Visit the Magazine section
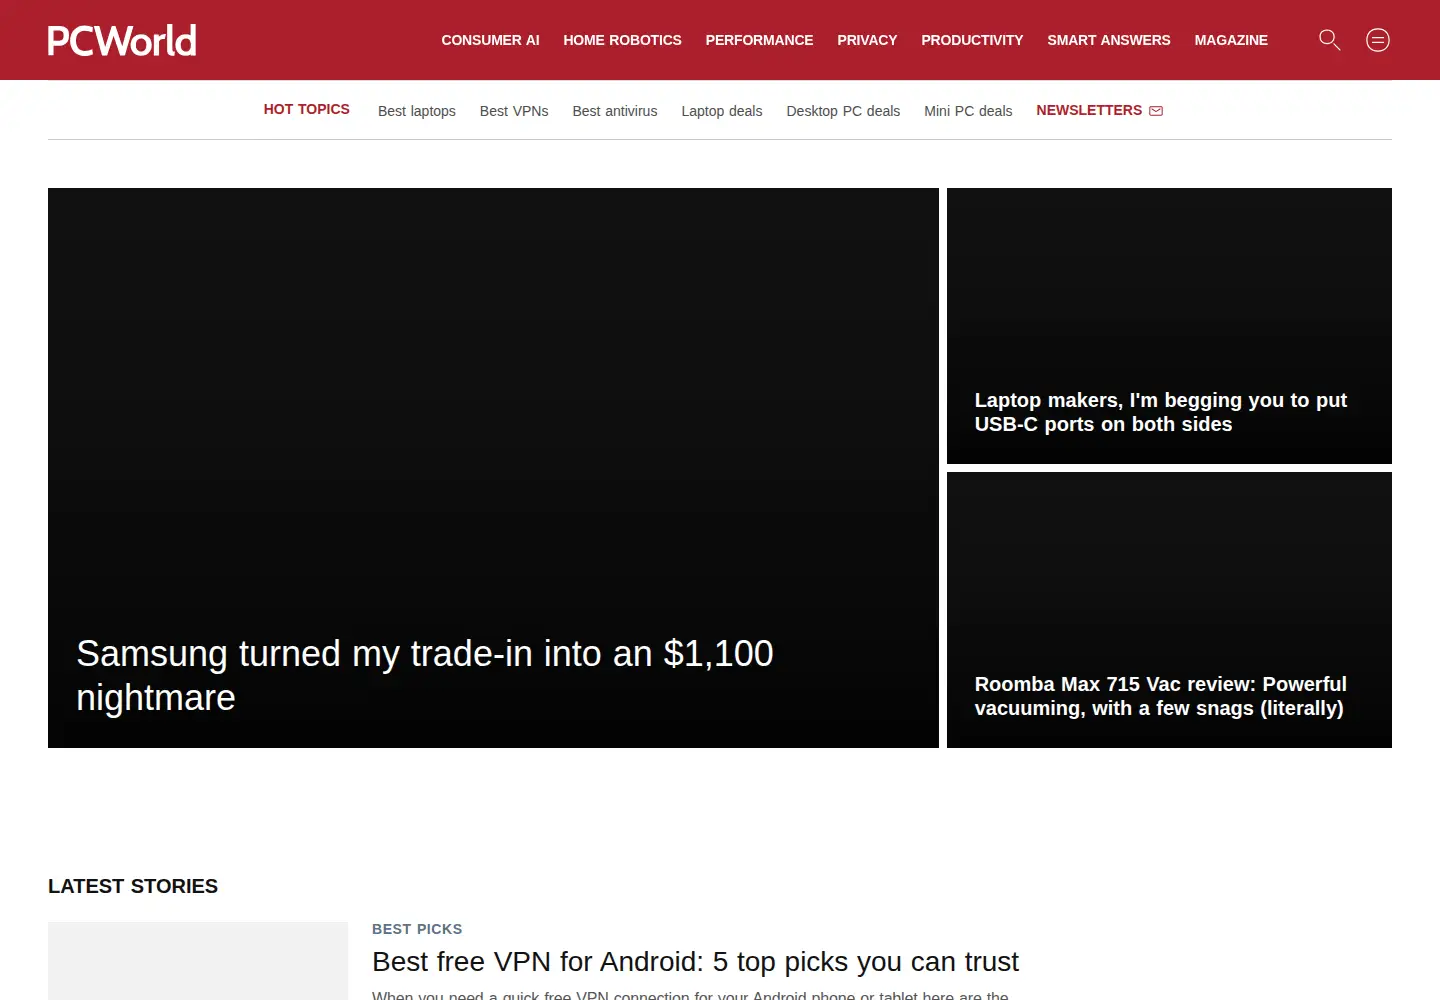Image resolution: width=1440 pixels, height=1000 pixels. pyautogui.click(x=1231, y=40)
